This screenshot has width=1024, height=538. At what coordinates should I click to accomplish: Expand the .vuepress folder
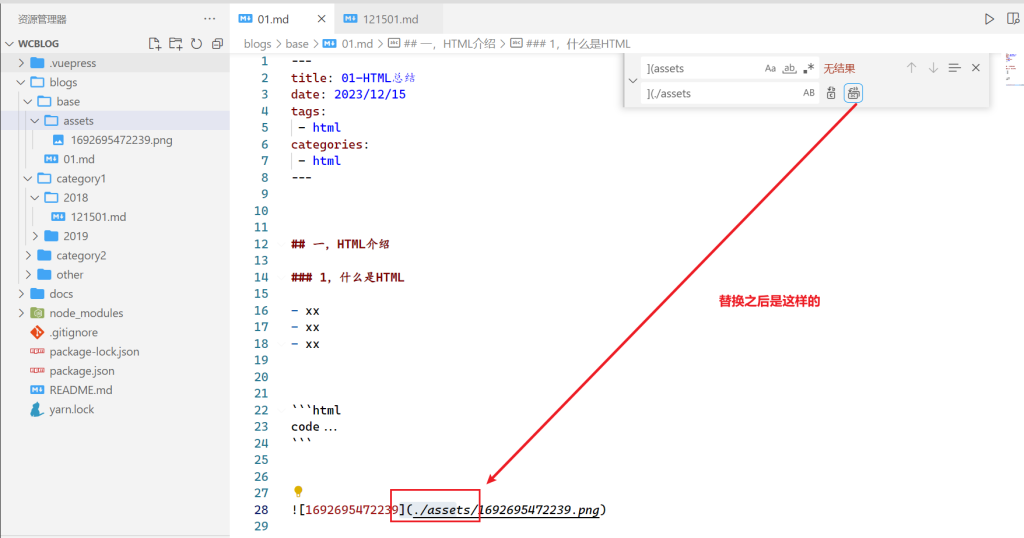[x=21, y=63]
